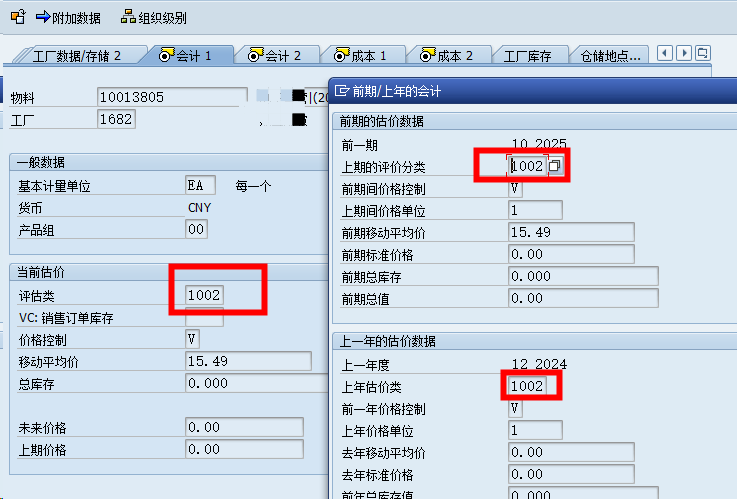Click the 一般数据 group header
Screen dimensions: 737x499
41,163
